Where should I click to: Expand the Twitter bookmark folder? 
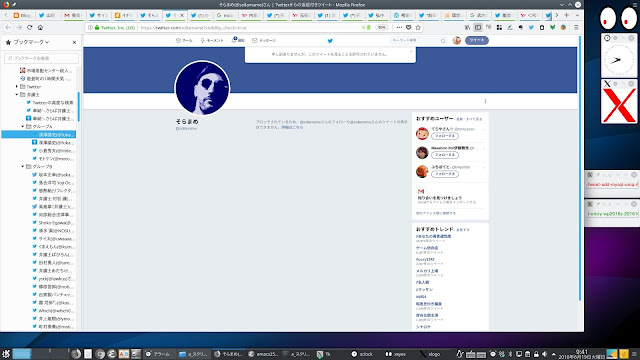(17, 87)
